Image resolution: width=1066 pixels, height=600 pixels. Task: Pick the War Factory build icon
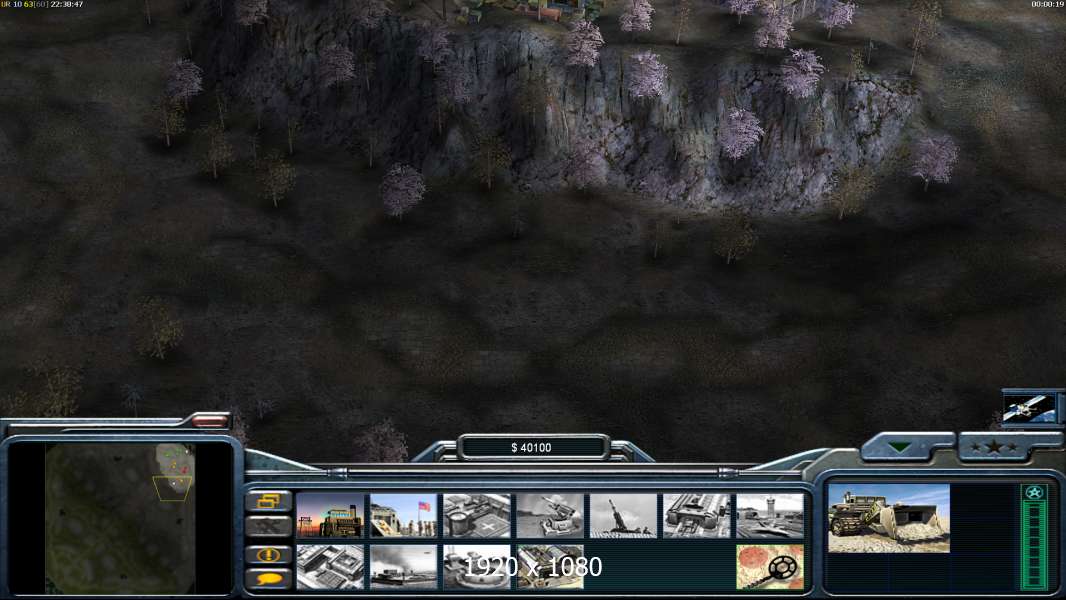698,516
